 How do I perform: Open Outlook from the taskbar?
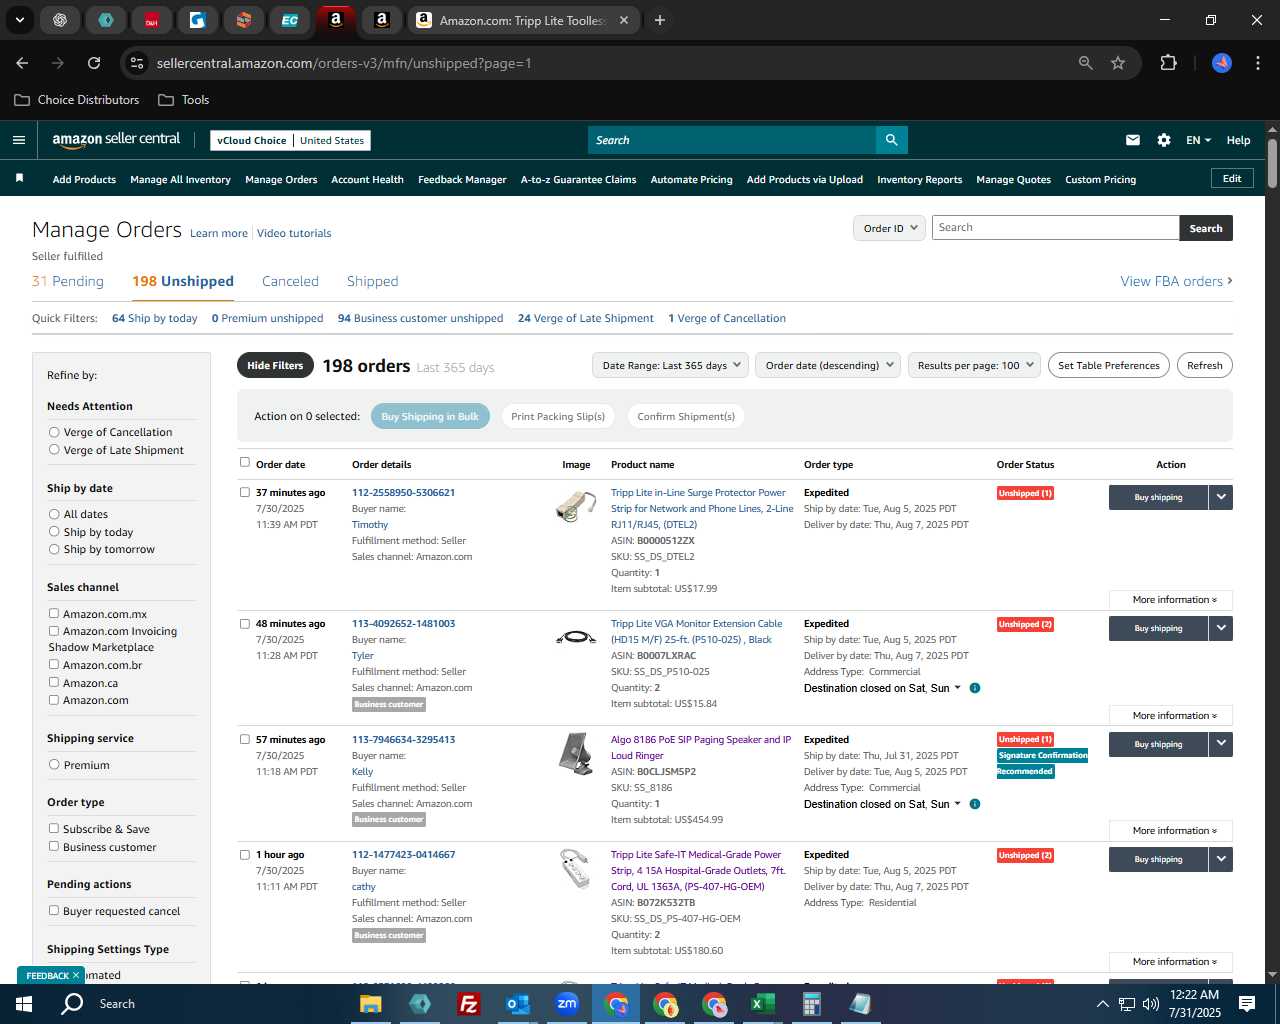coord(517,1004)
